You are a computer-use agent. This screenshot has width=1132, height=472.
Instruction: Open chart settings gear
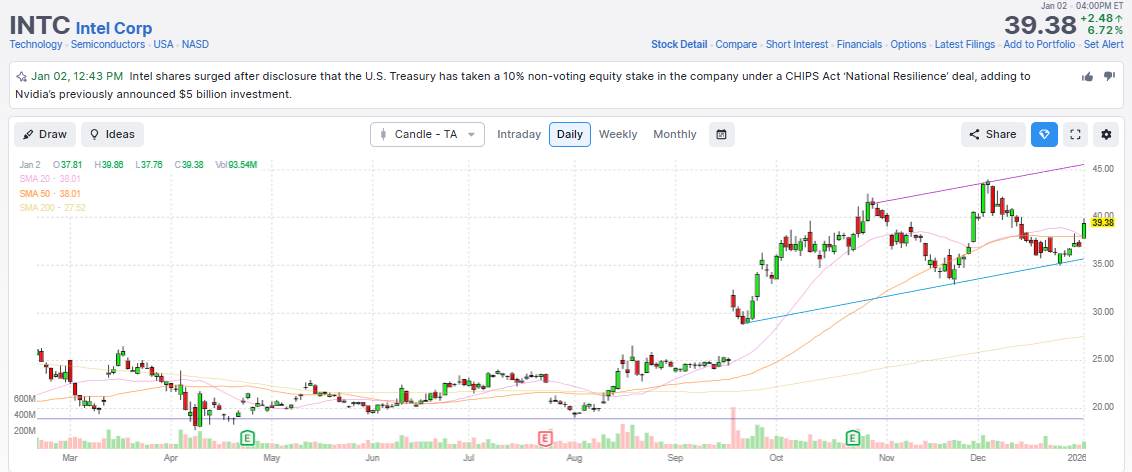coord(1106,134)
